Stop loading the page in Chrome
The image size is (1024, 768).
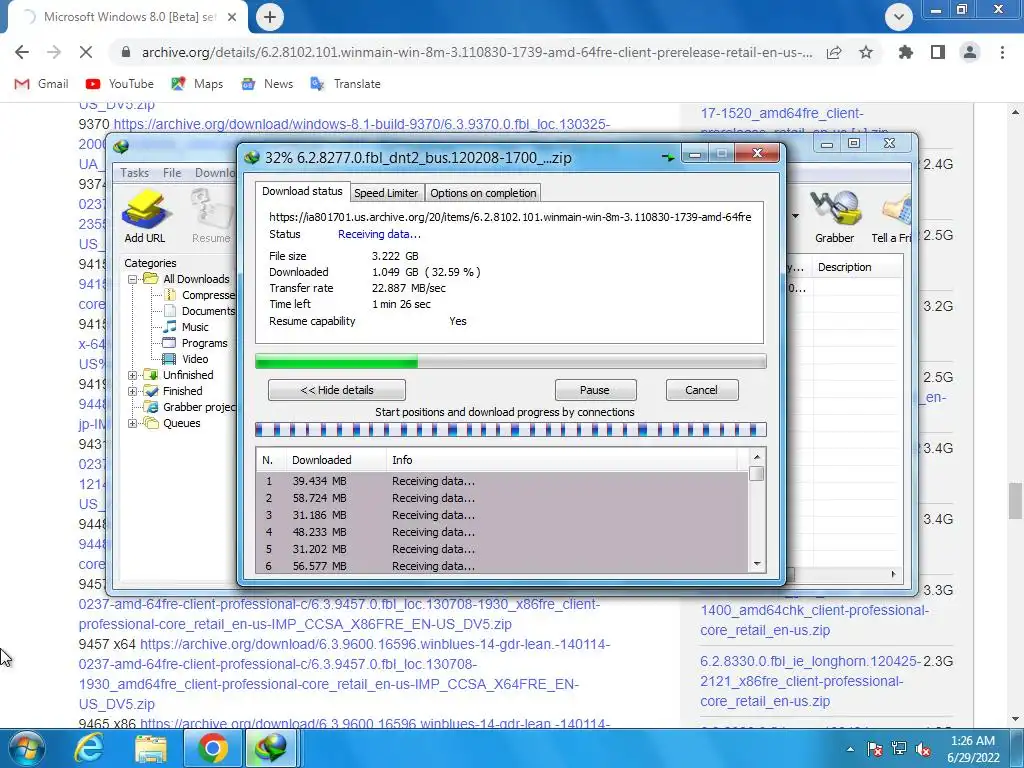[x=86, y=52]
